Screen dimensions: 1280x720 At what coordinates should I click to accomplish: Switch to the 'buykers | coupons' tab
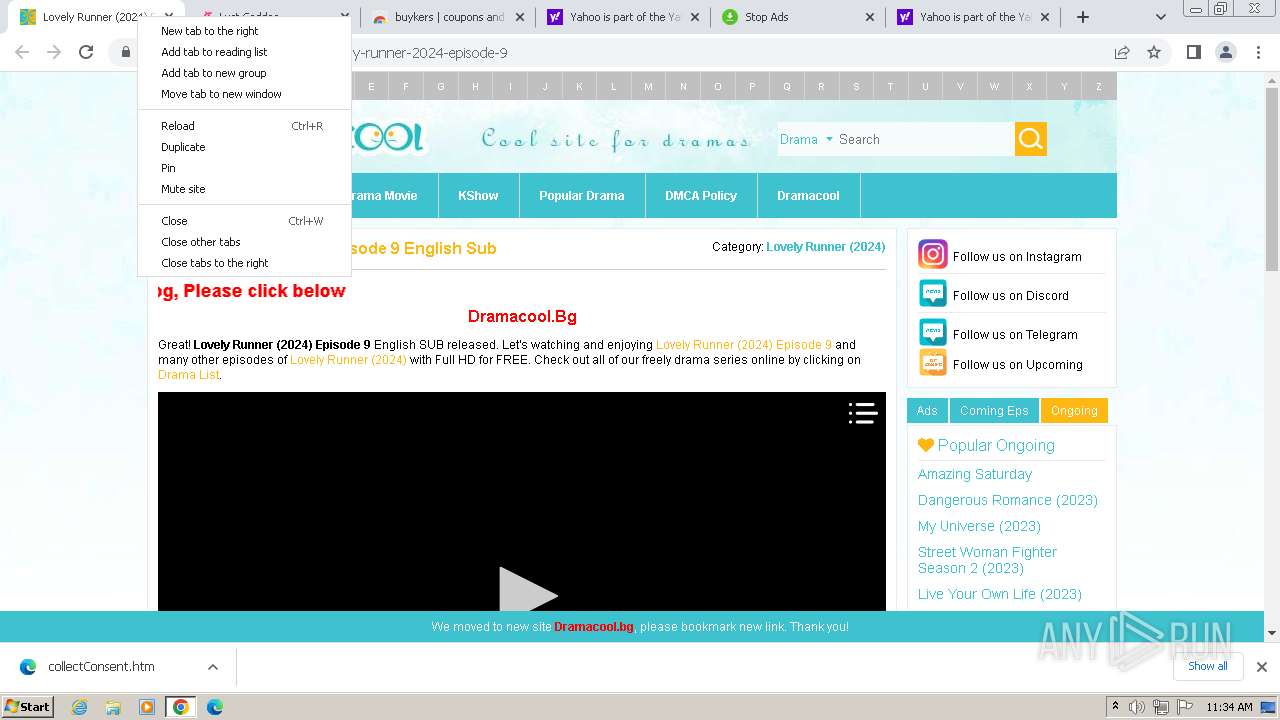tap(447, 17)
